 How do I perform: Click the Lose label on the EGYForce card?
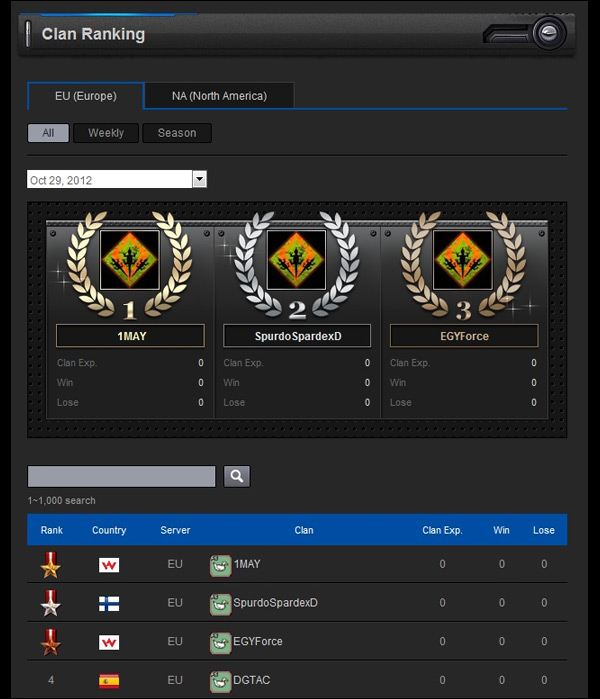pyautogui.click(x=401, y=403)
